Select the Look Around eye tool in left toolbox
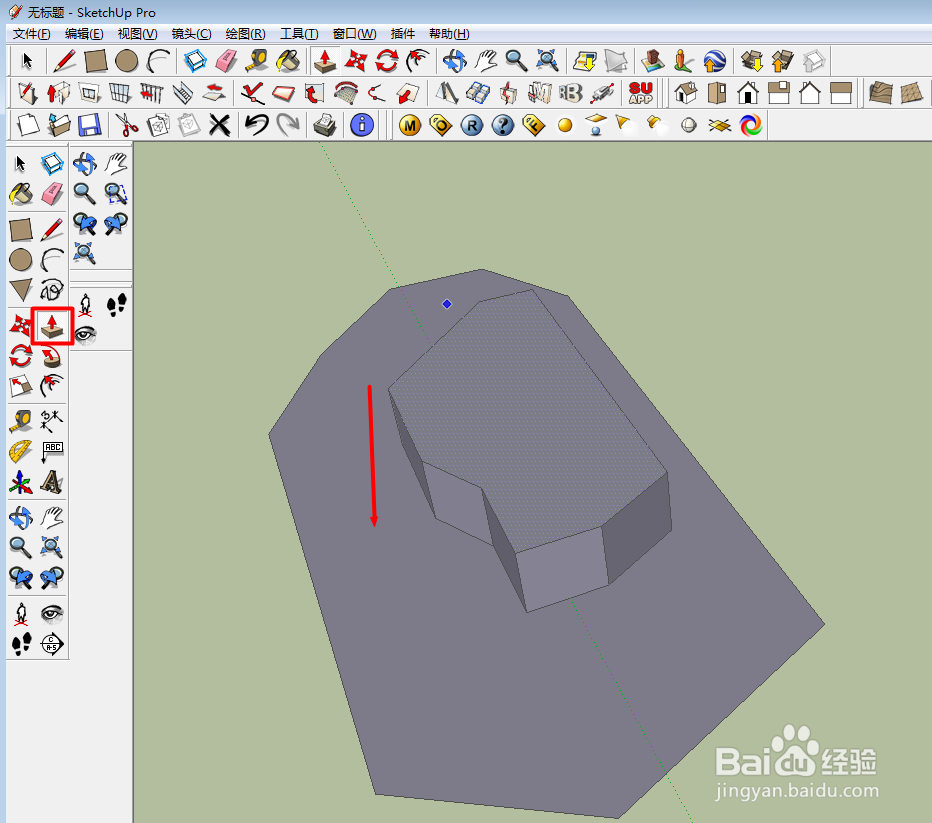 (x=52, y=614)
